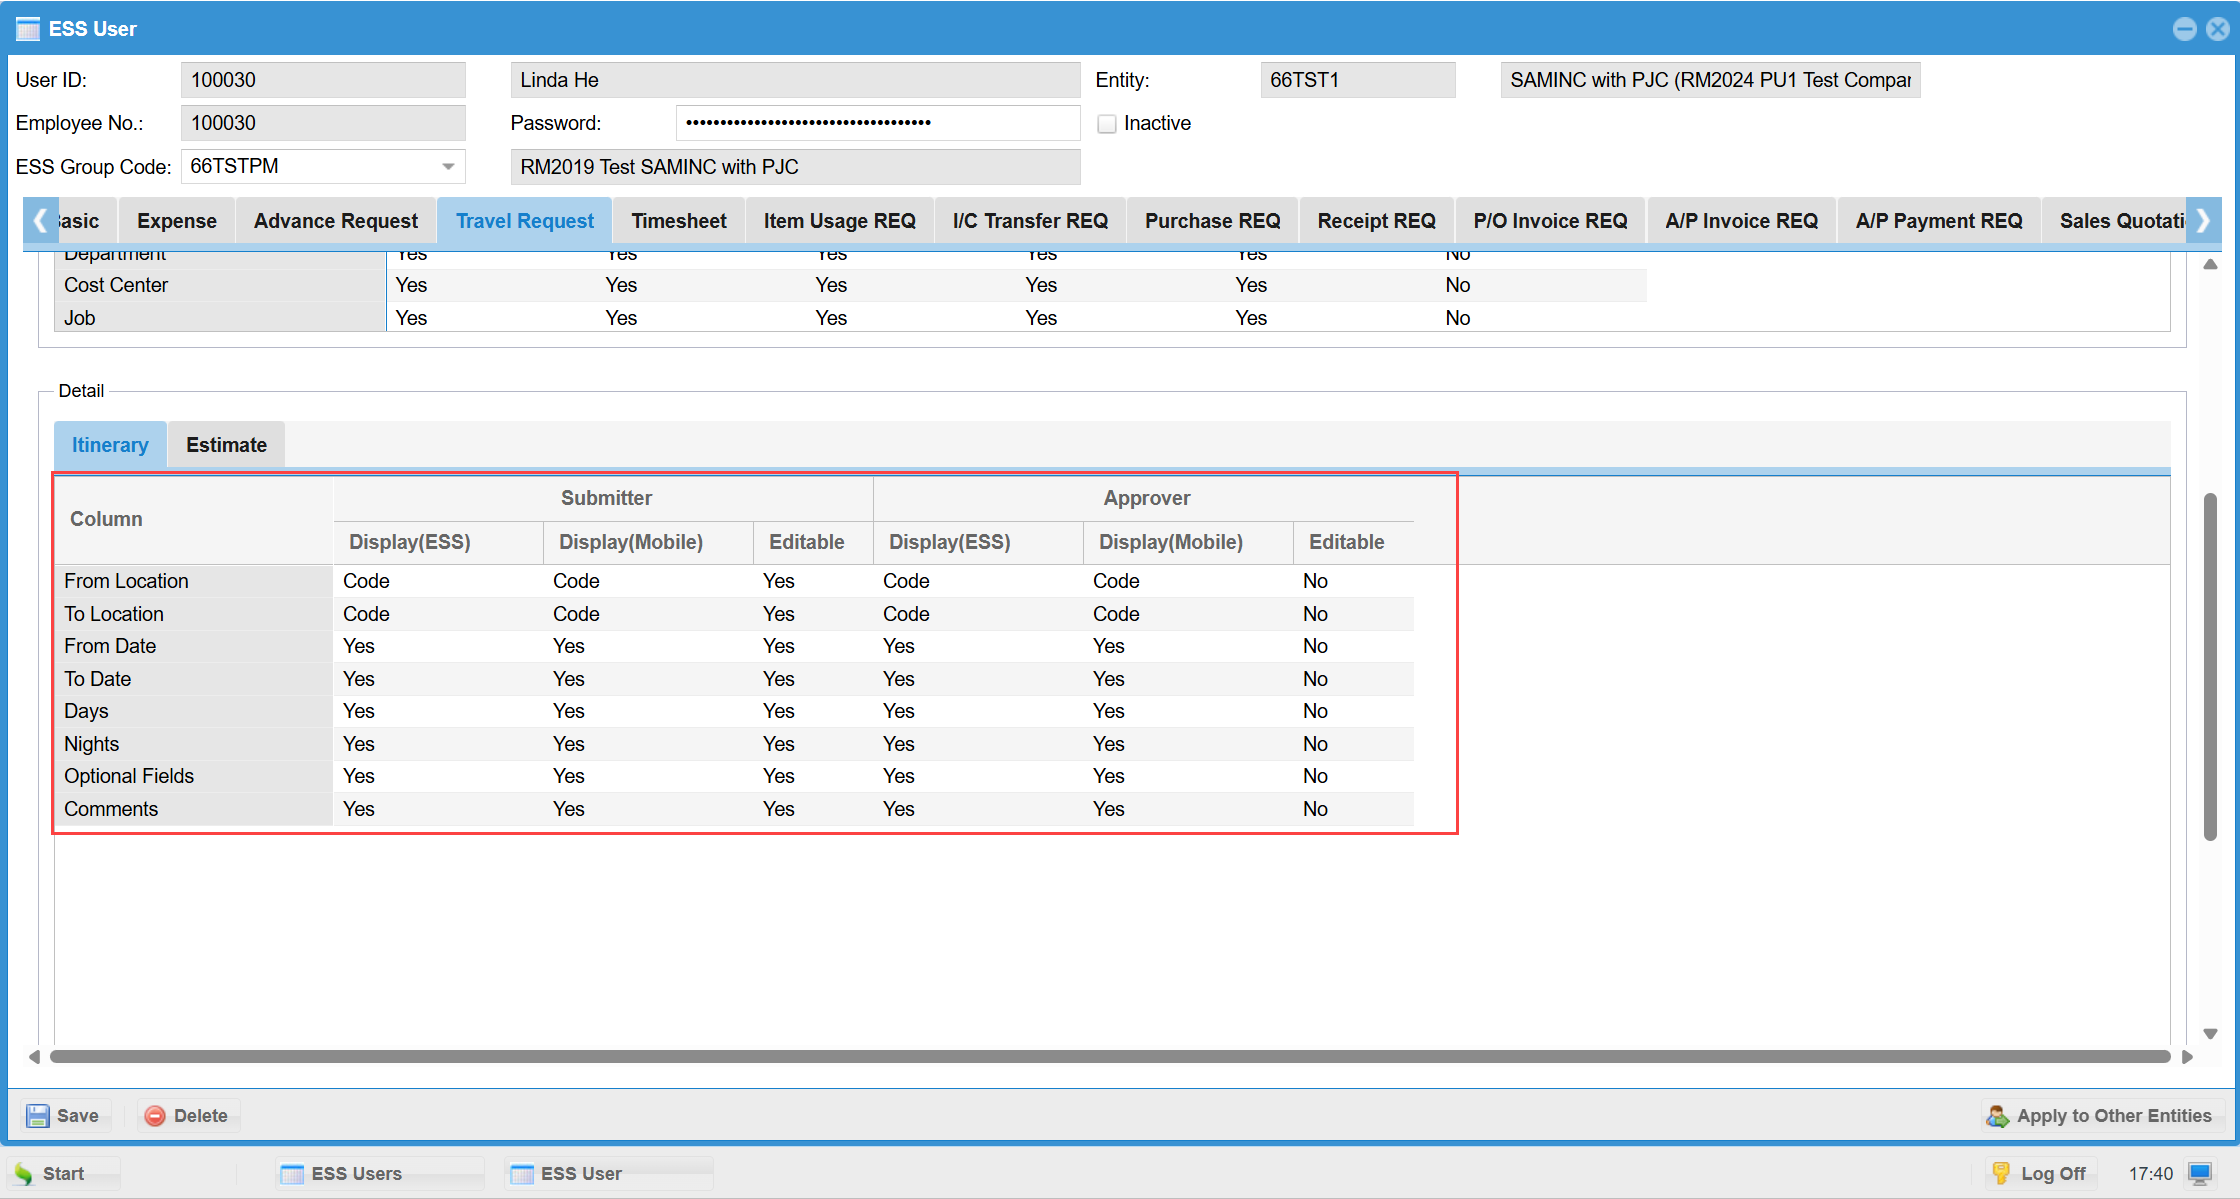
Task: Select the To Location row
Action: pos(734,614)
